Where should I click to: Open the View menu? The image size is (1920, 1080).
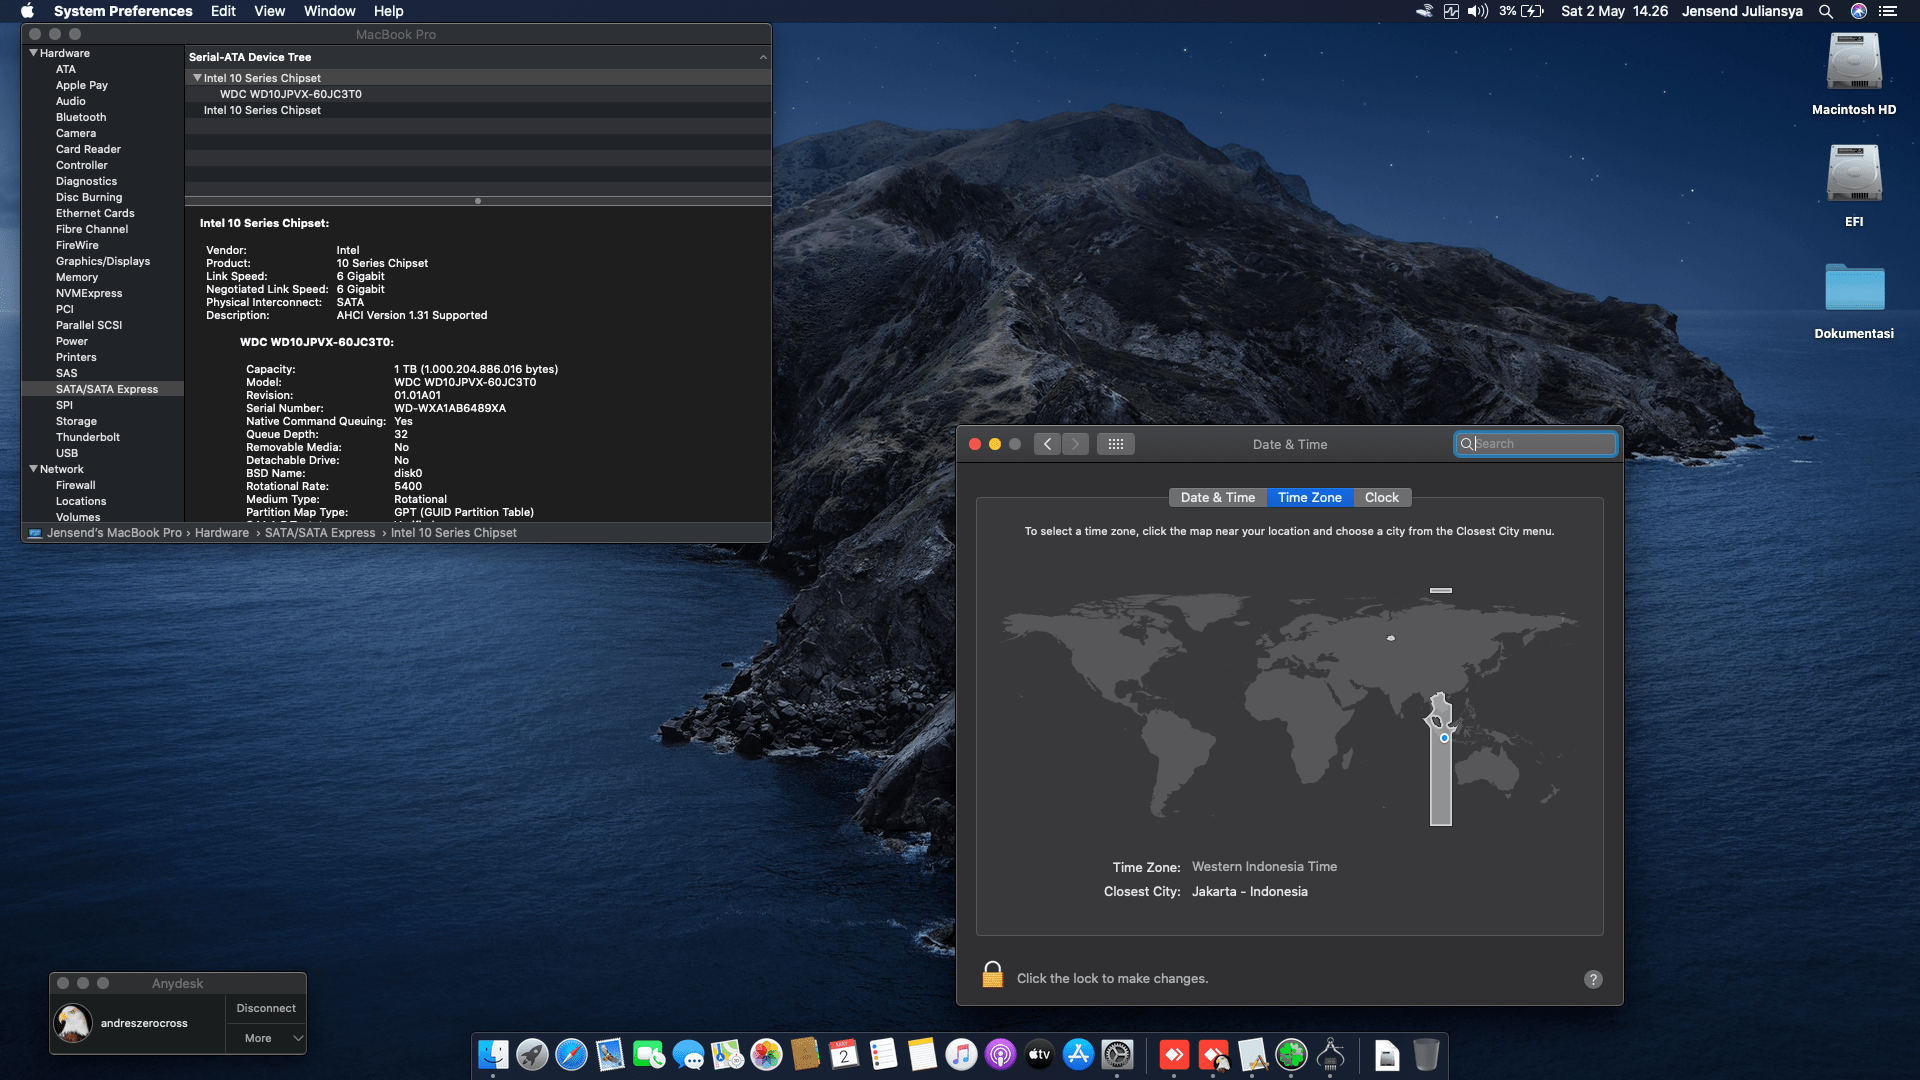point(269,11)
